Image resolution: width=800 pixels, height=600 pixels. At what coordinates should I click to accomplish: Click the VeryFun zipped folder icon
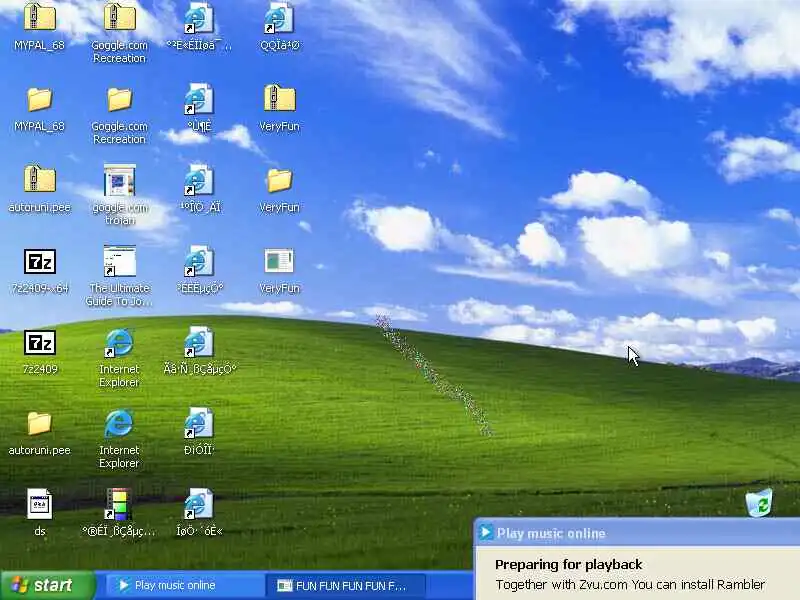[279, 98]
